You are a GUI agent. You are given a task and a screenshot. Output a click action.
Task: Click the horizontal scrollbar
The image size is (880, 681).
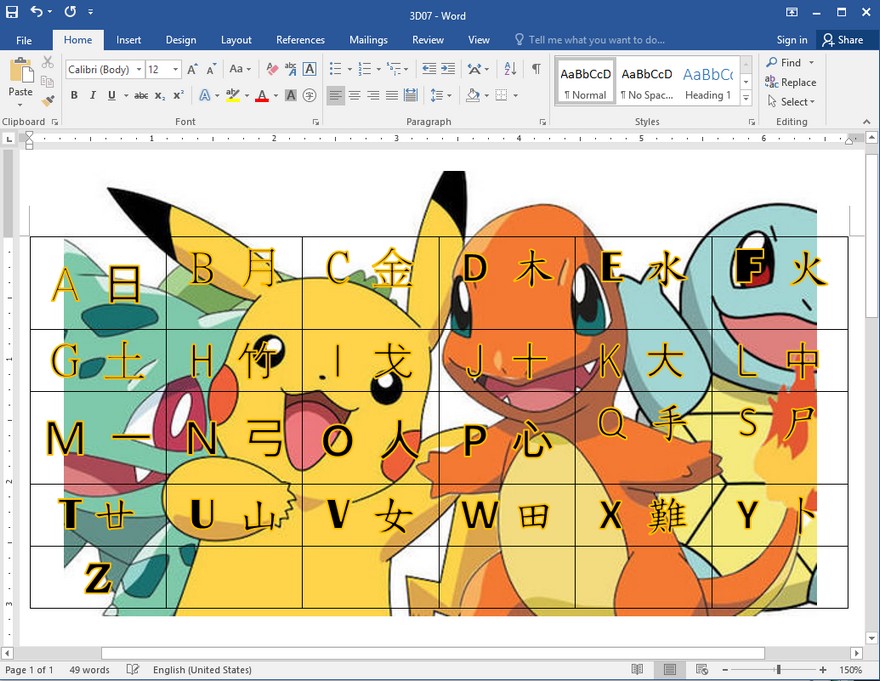(x=433, y=653)
